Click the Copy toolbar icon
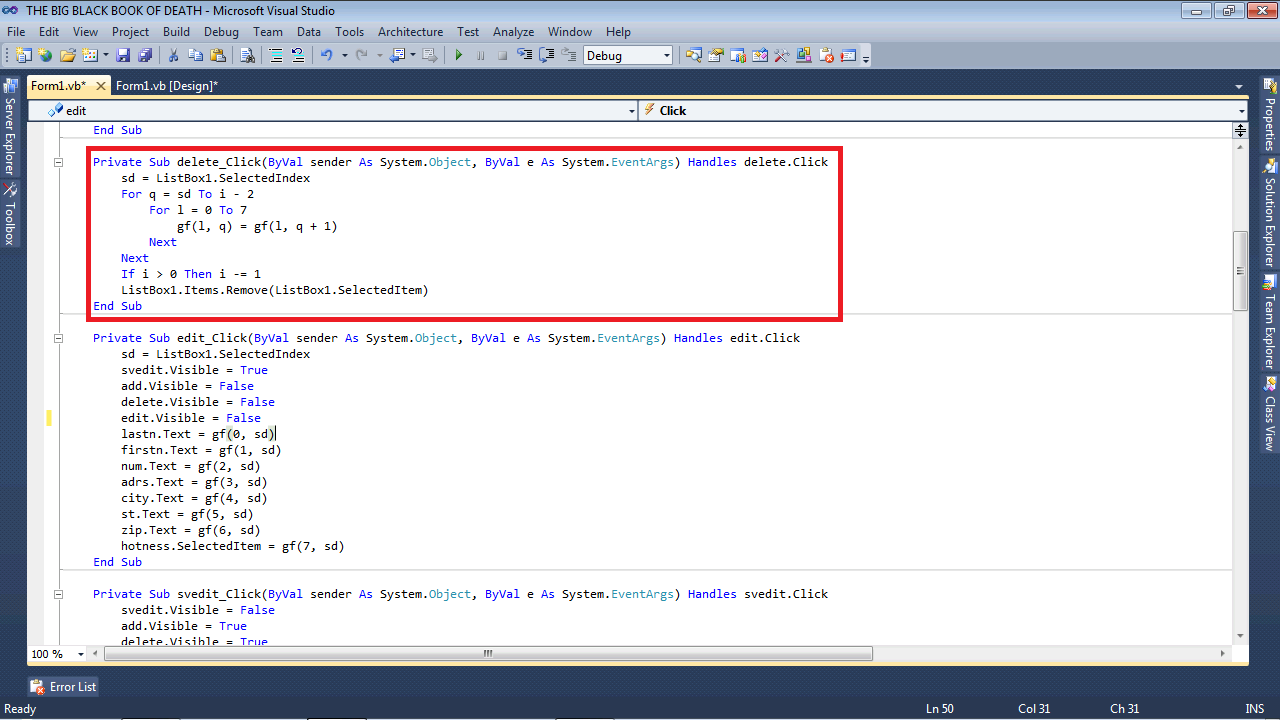1280x720 pixels. tap(195, 55)
